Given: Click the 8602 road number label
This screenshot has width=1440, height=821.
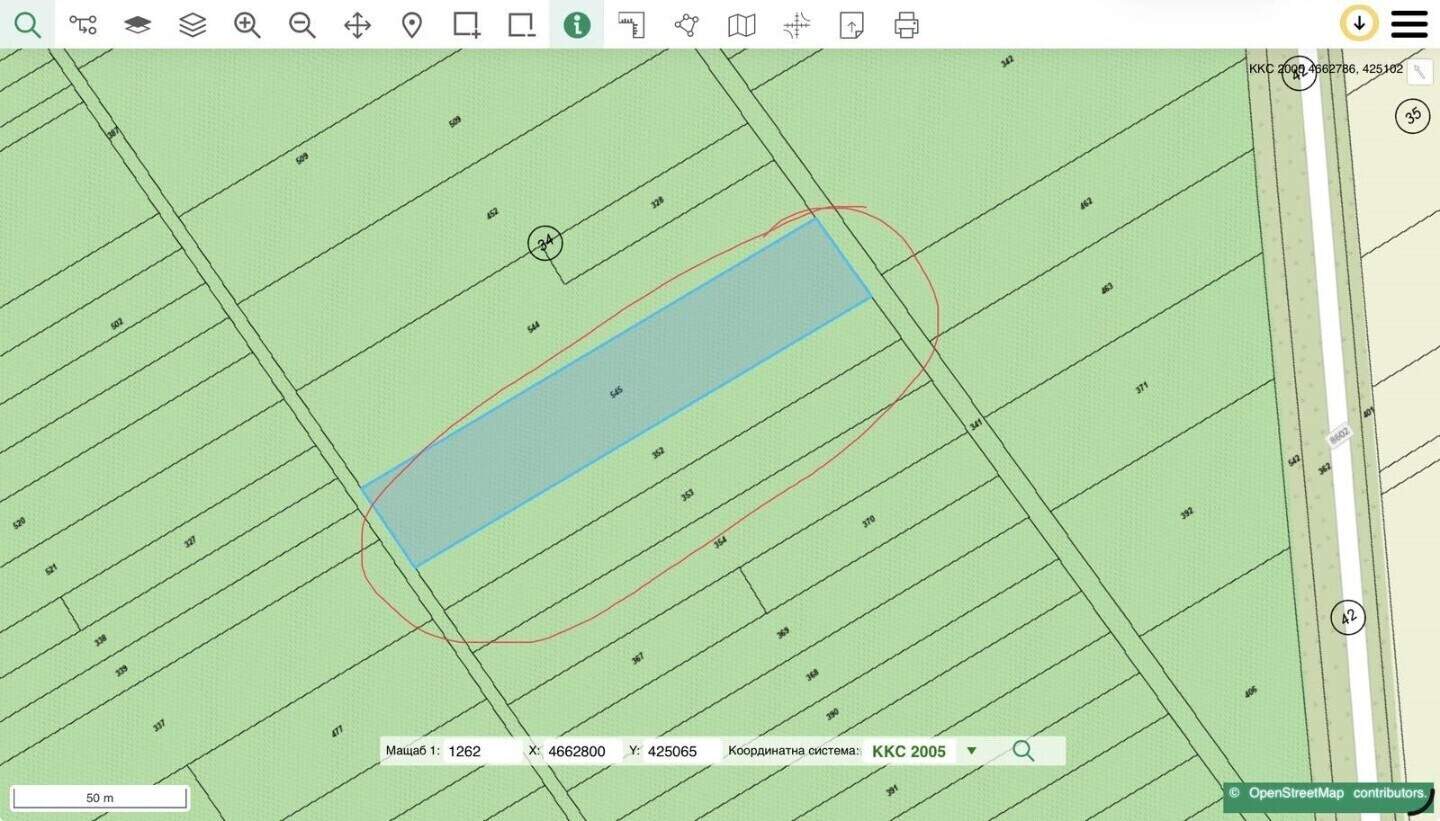Looking at the screenshot, I should [x=1340, y=436].
